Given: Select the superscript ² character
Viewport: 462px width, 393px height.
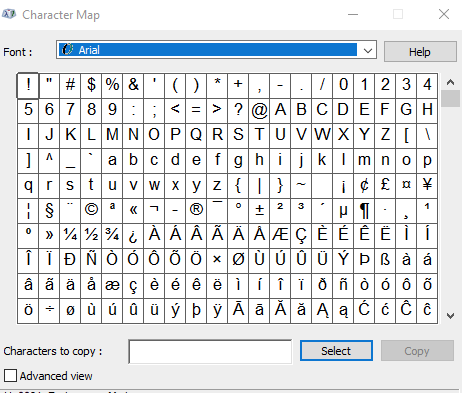Looking at the screenshot, I should point(280,211).
